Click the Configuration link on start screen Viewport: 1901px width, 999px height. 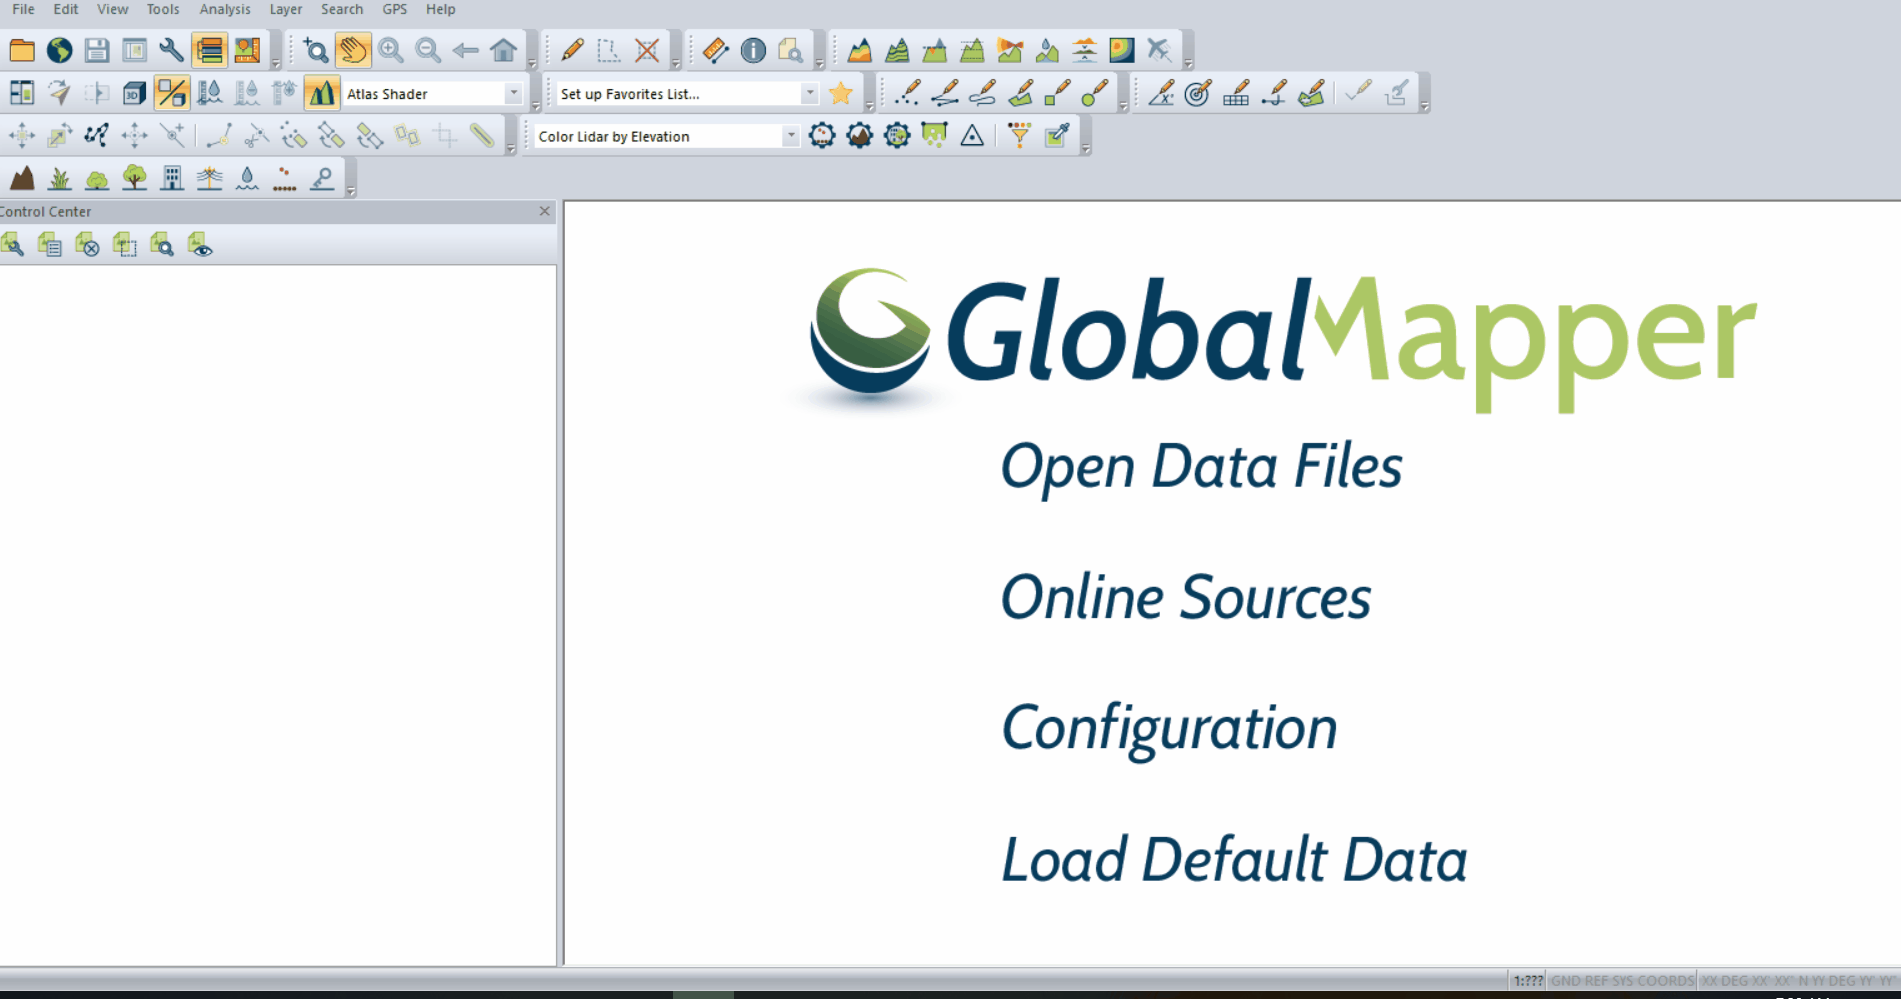click(x=1169, y=728)
